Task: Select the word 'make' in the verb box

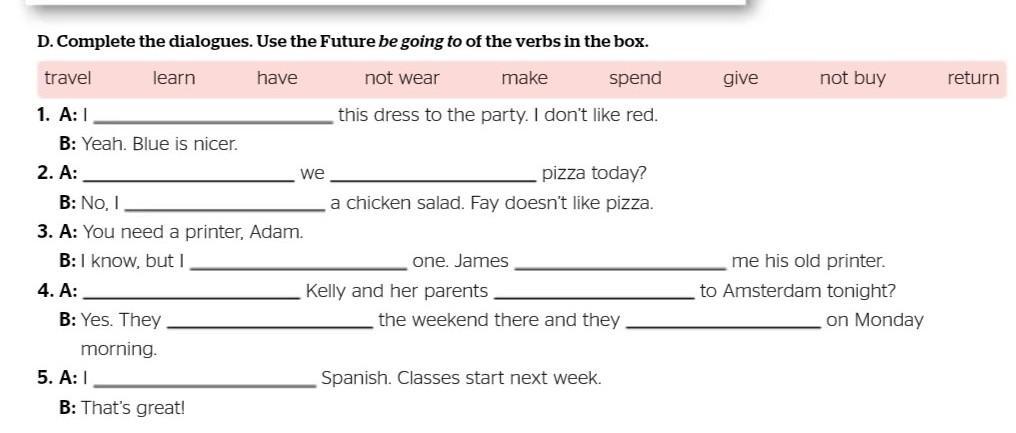Action: click(524, 78)
